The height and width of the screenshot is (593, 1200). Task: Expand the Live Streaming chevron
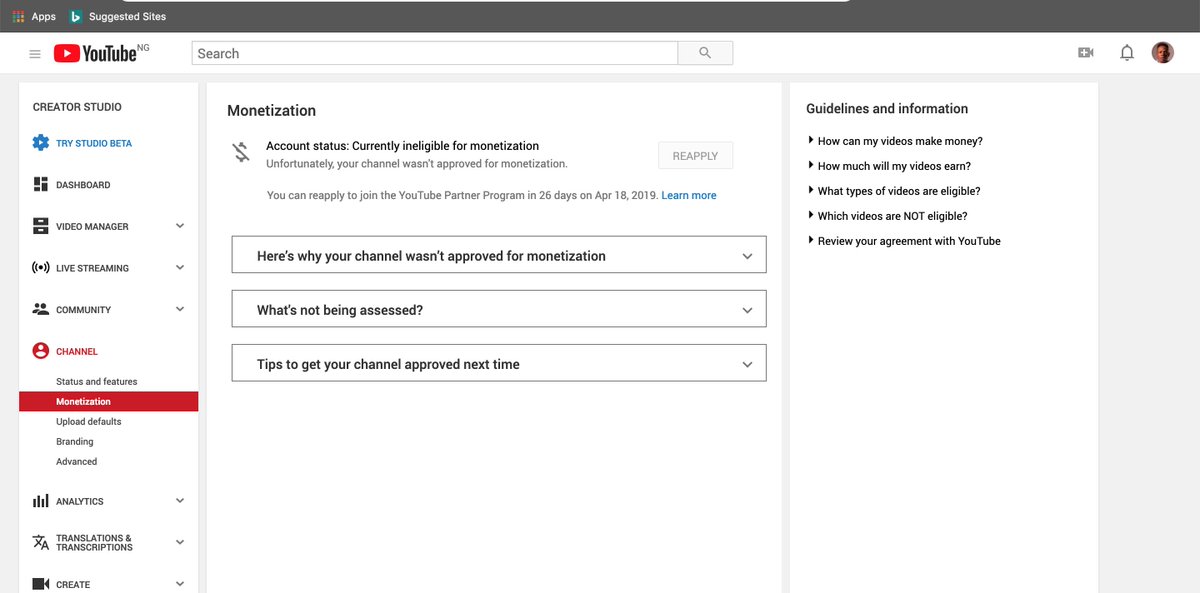click(x=180, y=267)
